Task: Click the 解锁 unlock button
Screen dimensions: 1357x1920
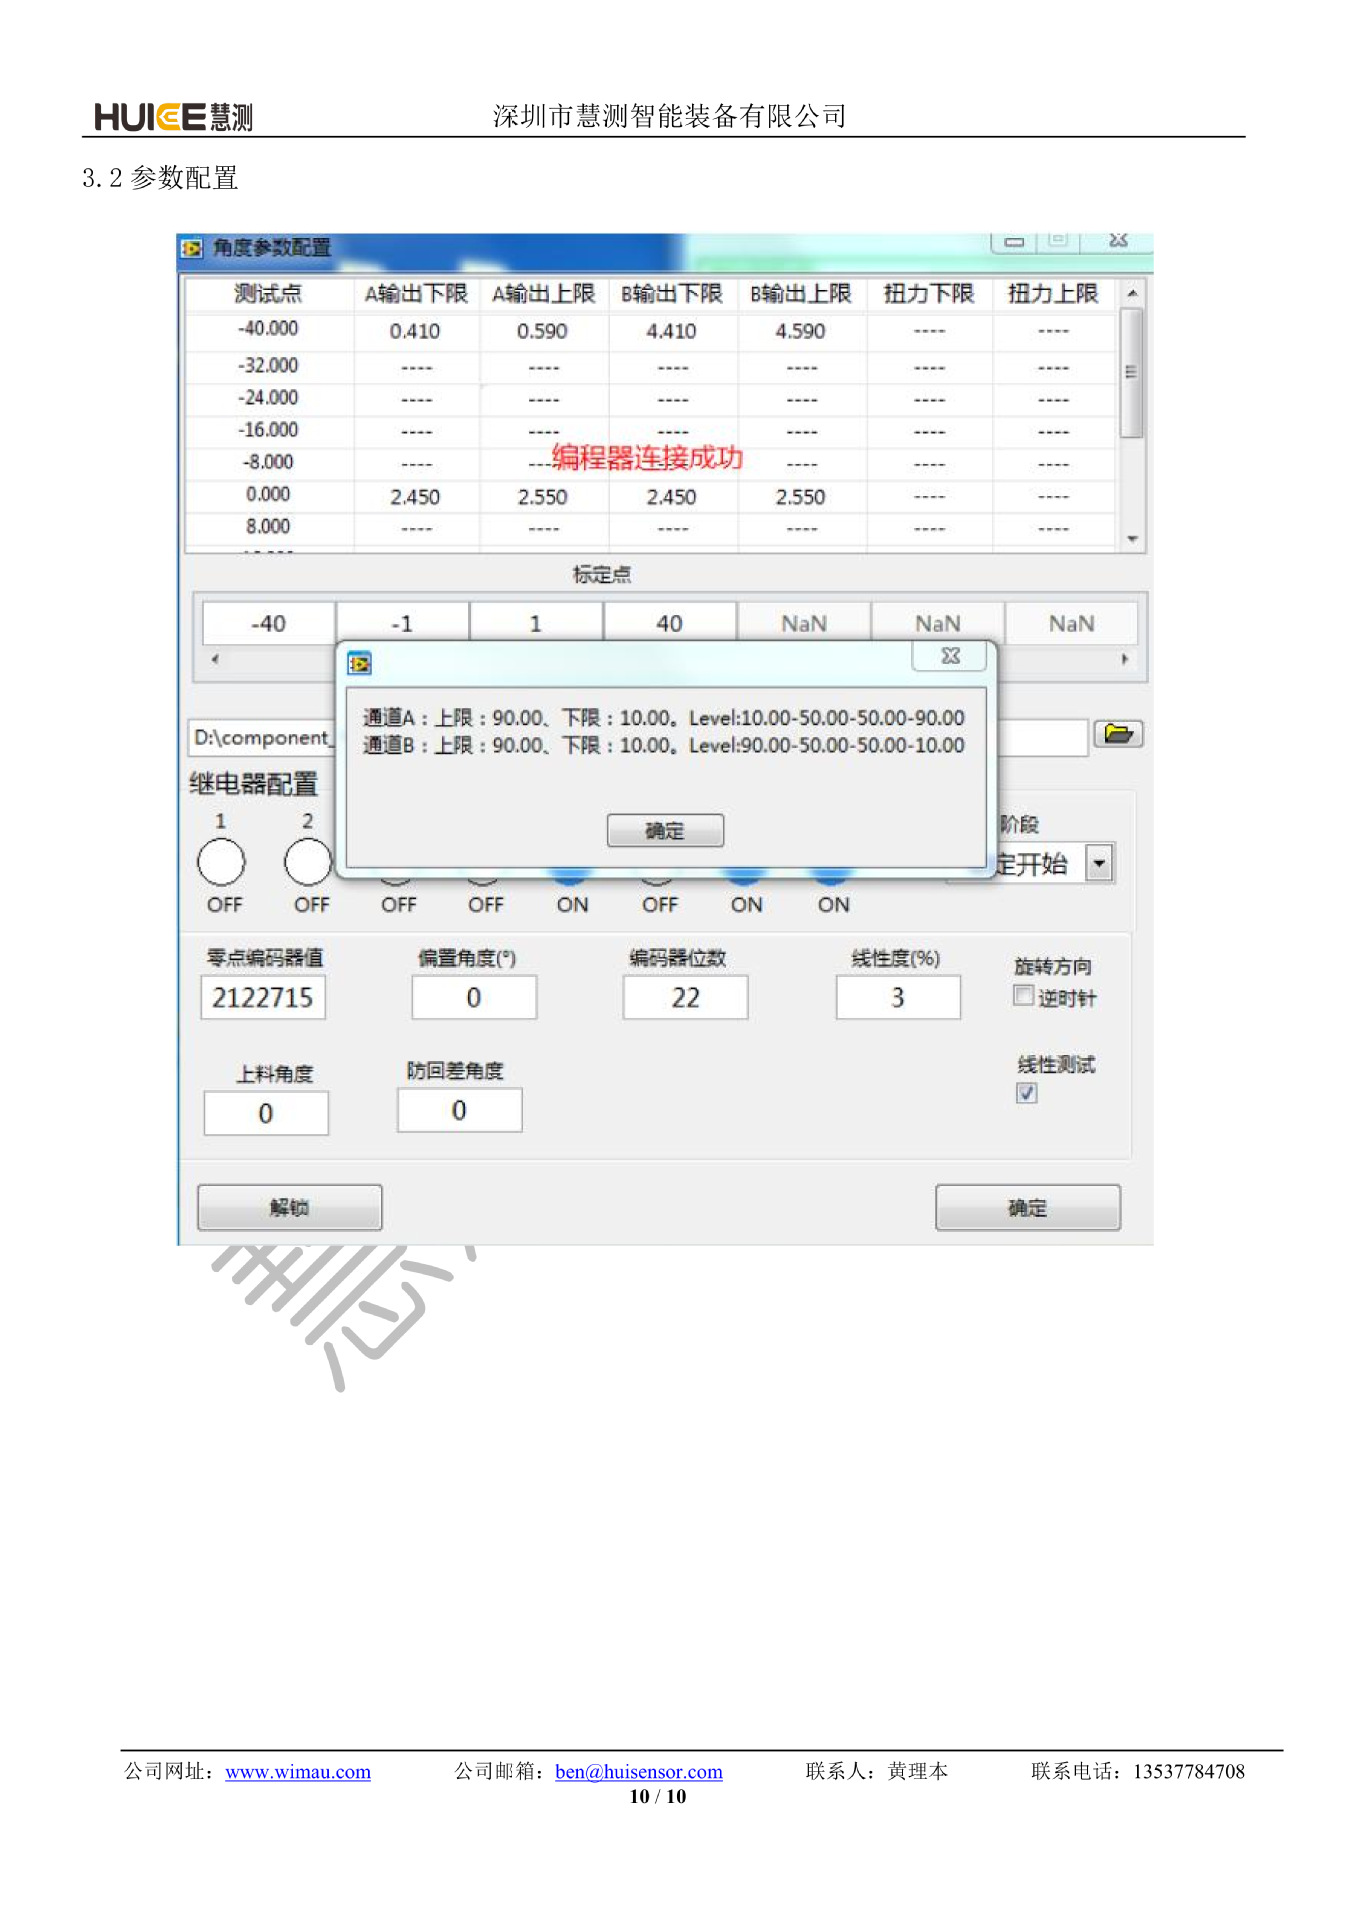Action: [x=289, y=1208]
